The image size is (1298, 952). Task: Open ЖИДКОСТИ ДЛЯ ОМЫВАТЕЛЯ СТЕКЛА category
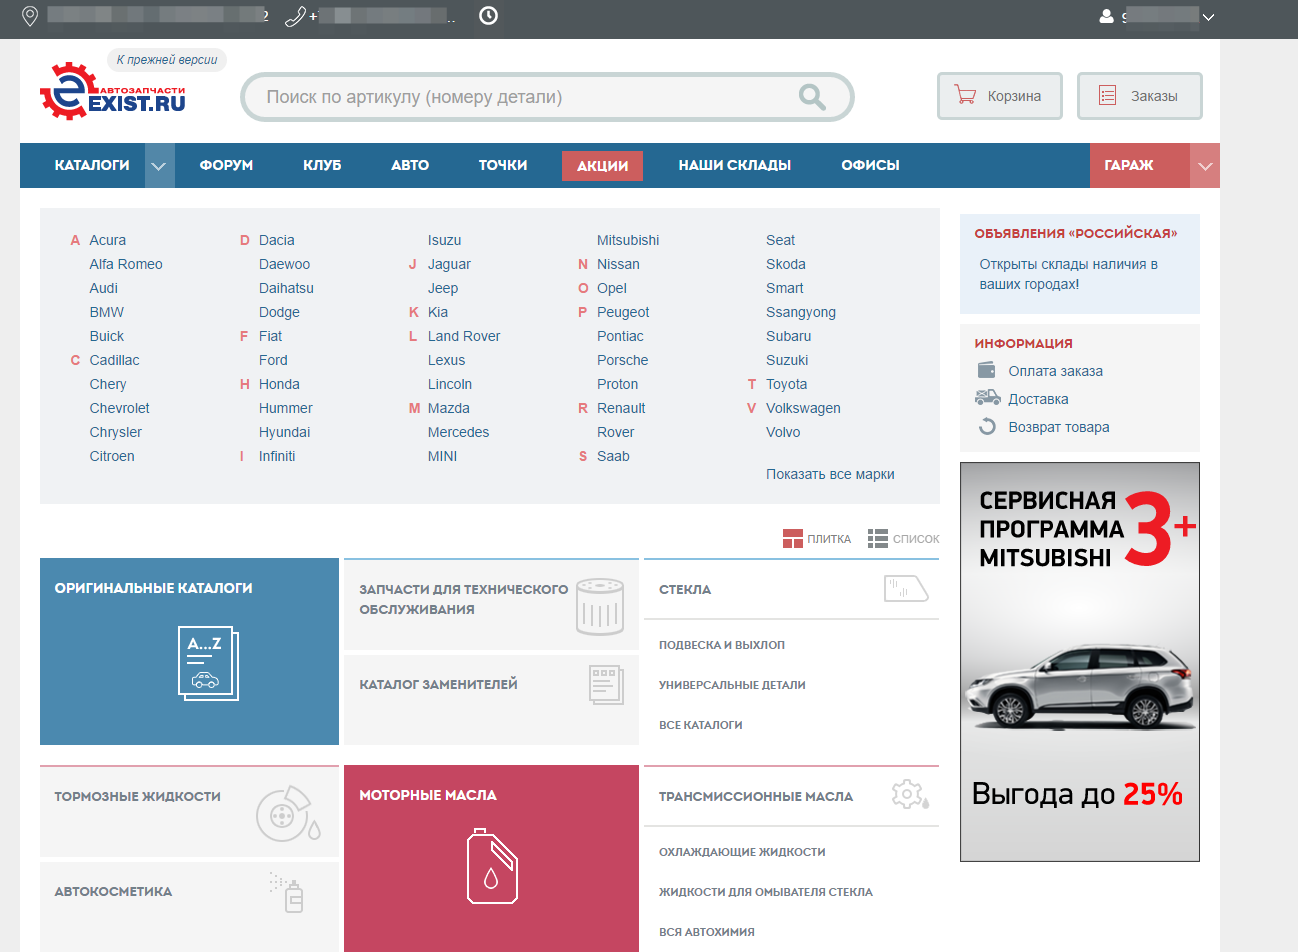click(x=766, y=892)
